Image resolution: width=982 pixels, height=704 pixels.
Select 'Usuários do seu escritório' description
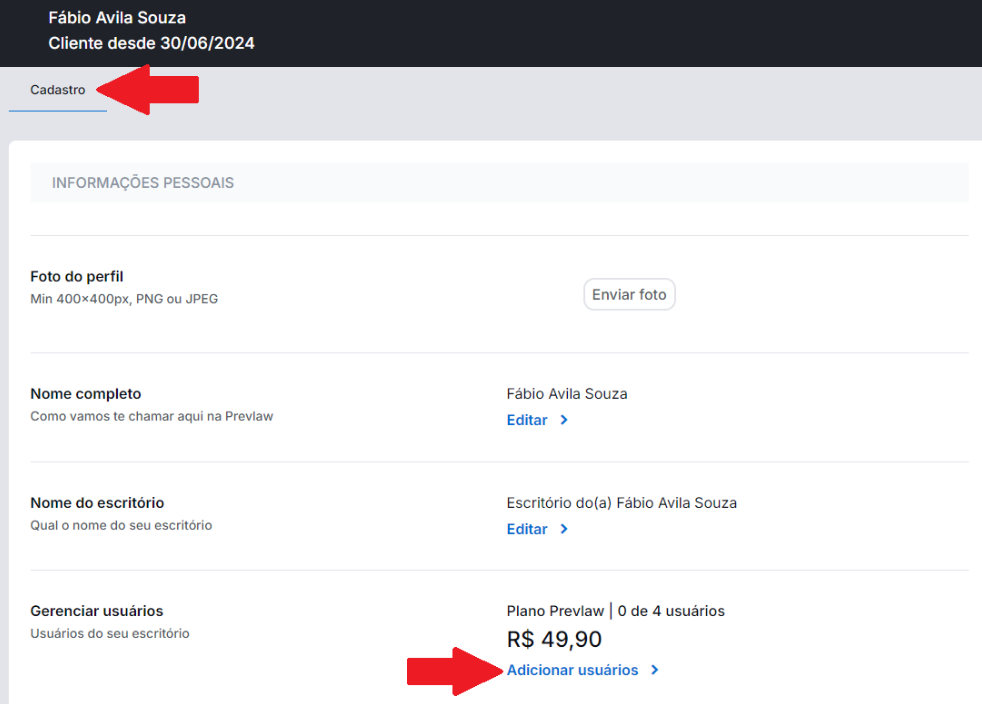(110, 634)
